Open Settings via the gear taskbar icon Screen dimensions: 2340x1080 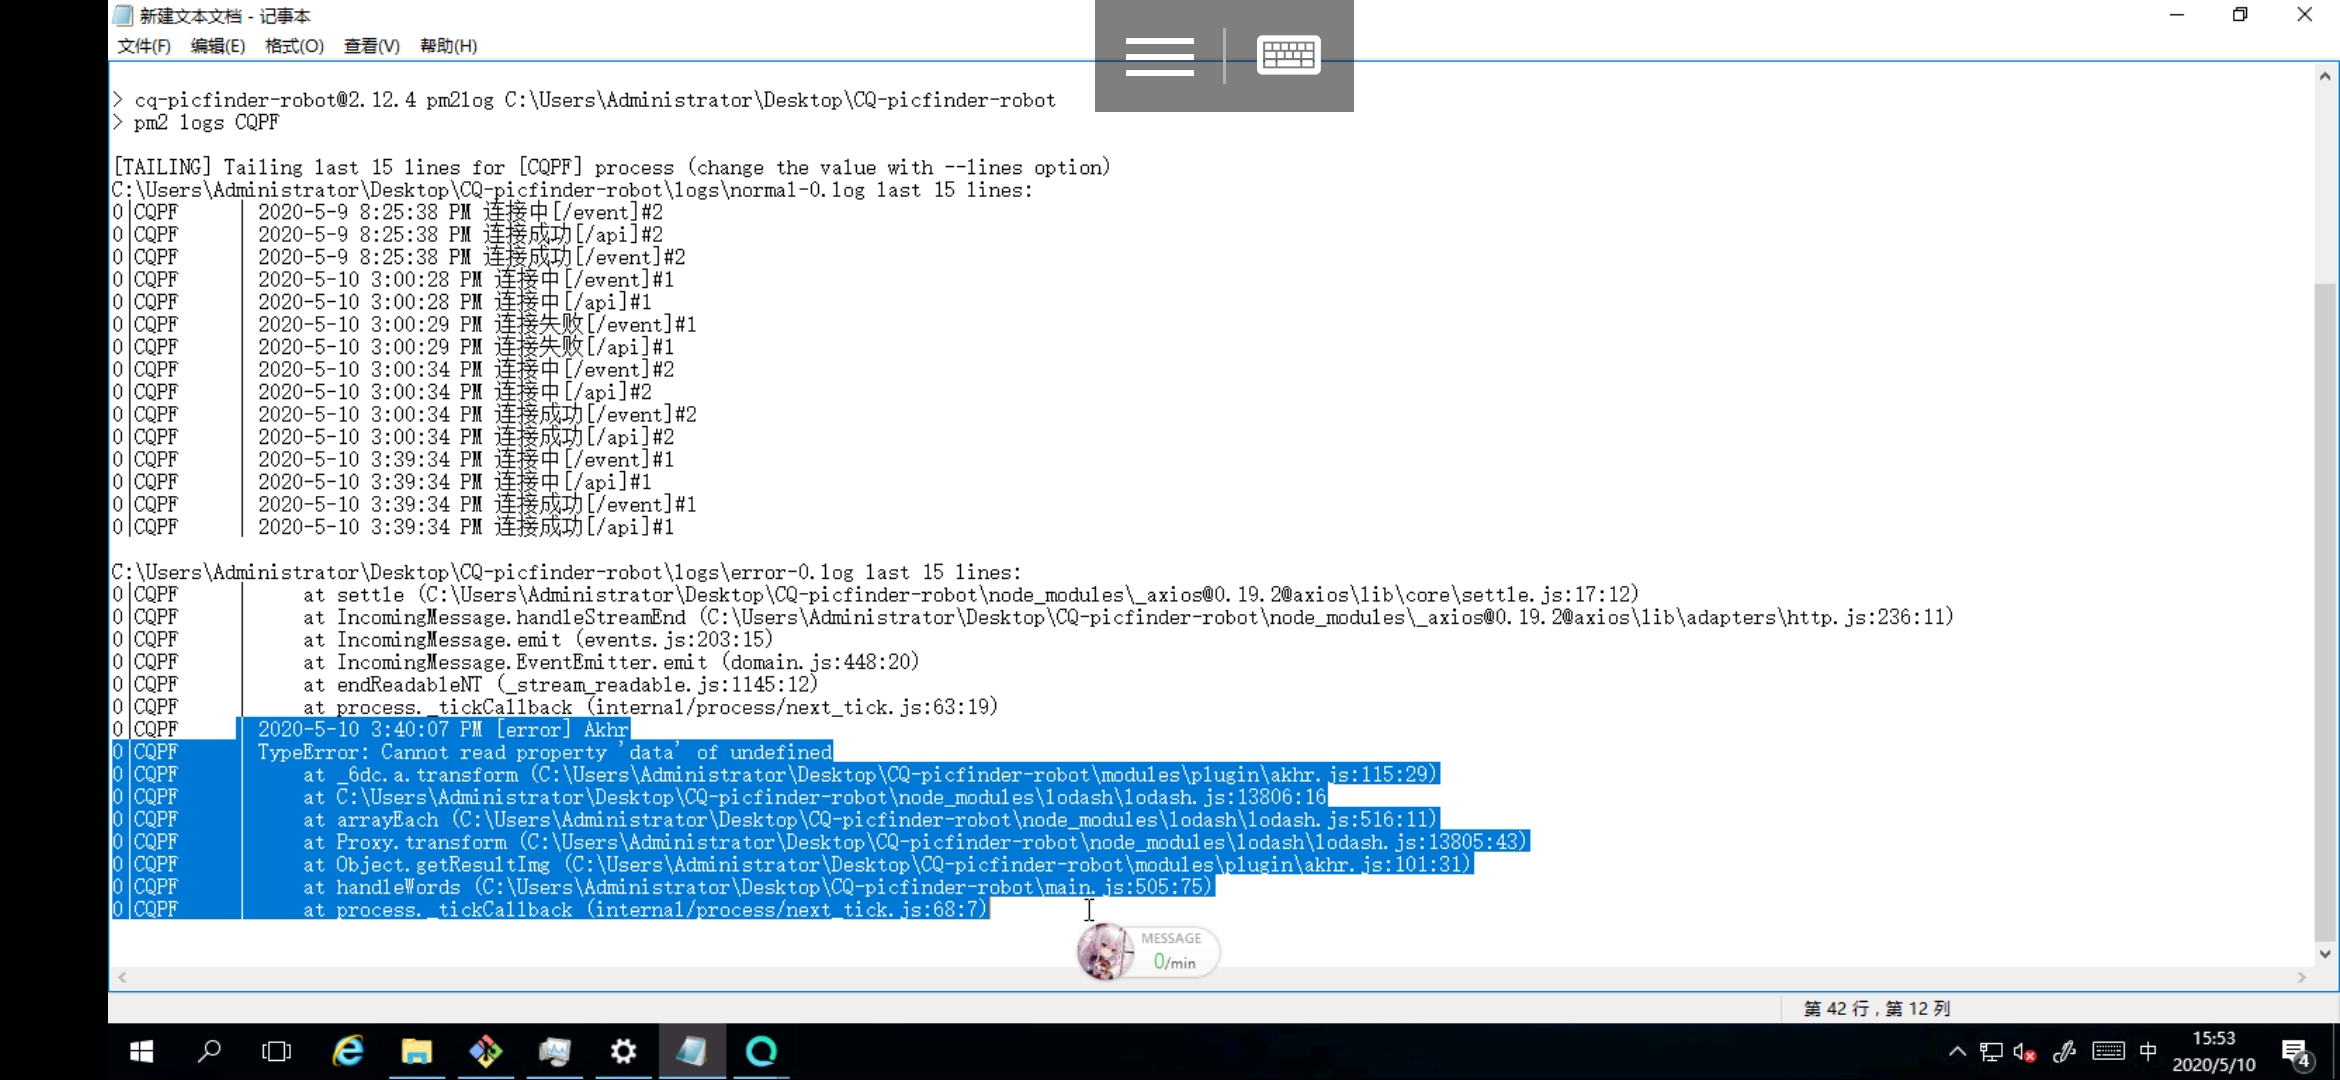pyautogui.click(x=624, y=1052)
